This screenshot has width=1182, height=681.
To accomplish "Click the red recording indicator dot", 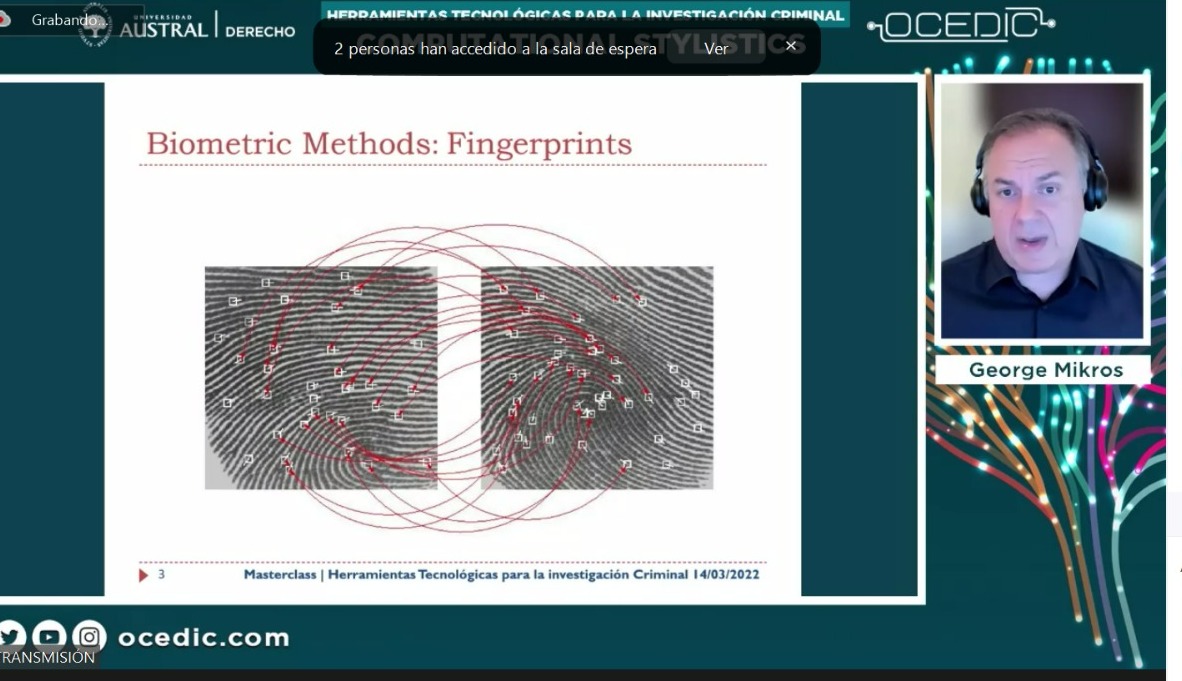I will click(5, 19).
